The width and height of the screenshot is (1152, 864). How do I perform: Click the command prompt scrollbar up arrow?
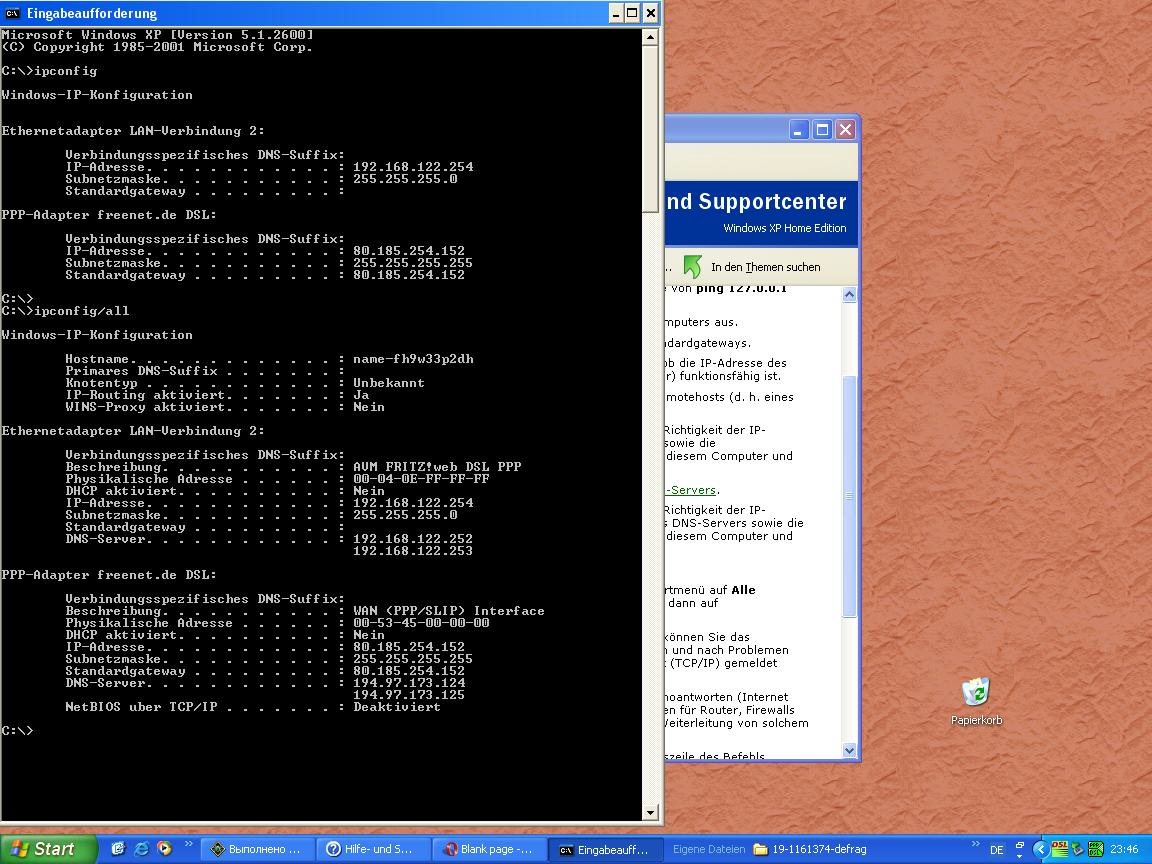pyautogui.click(x=650, y=36)
